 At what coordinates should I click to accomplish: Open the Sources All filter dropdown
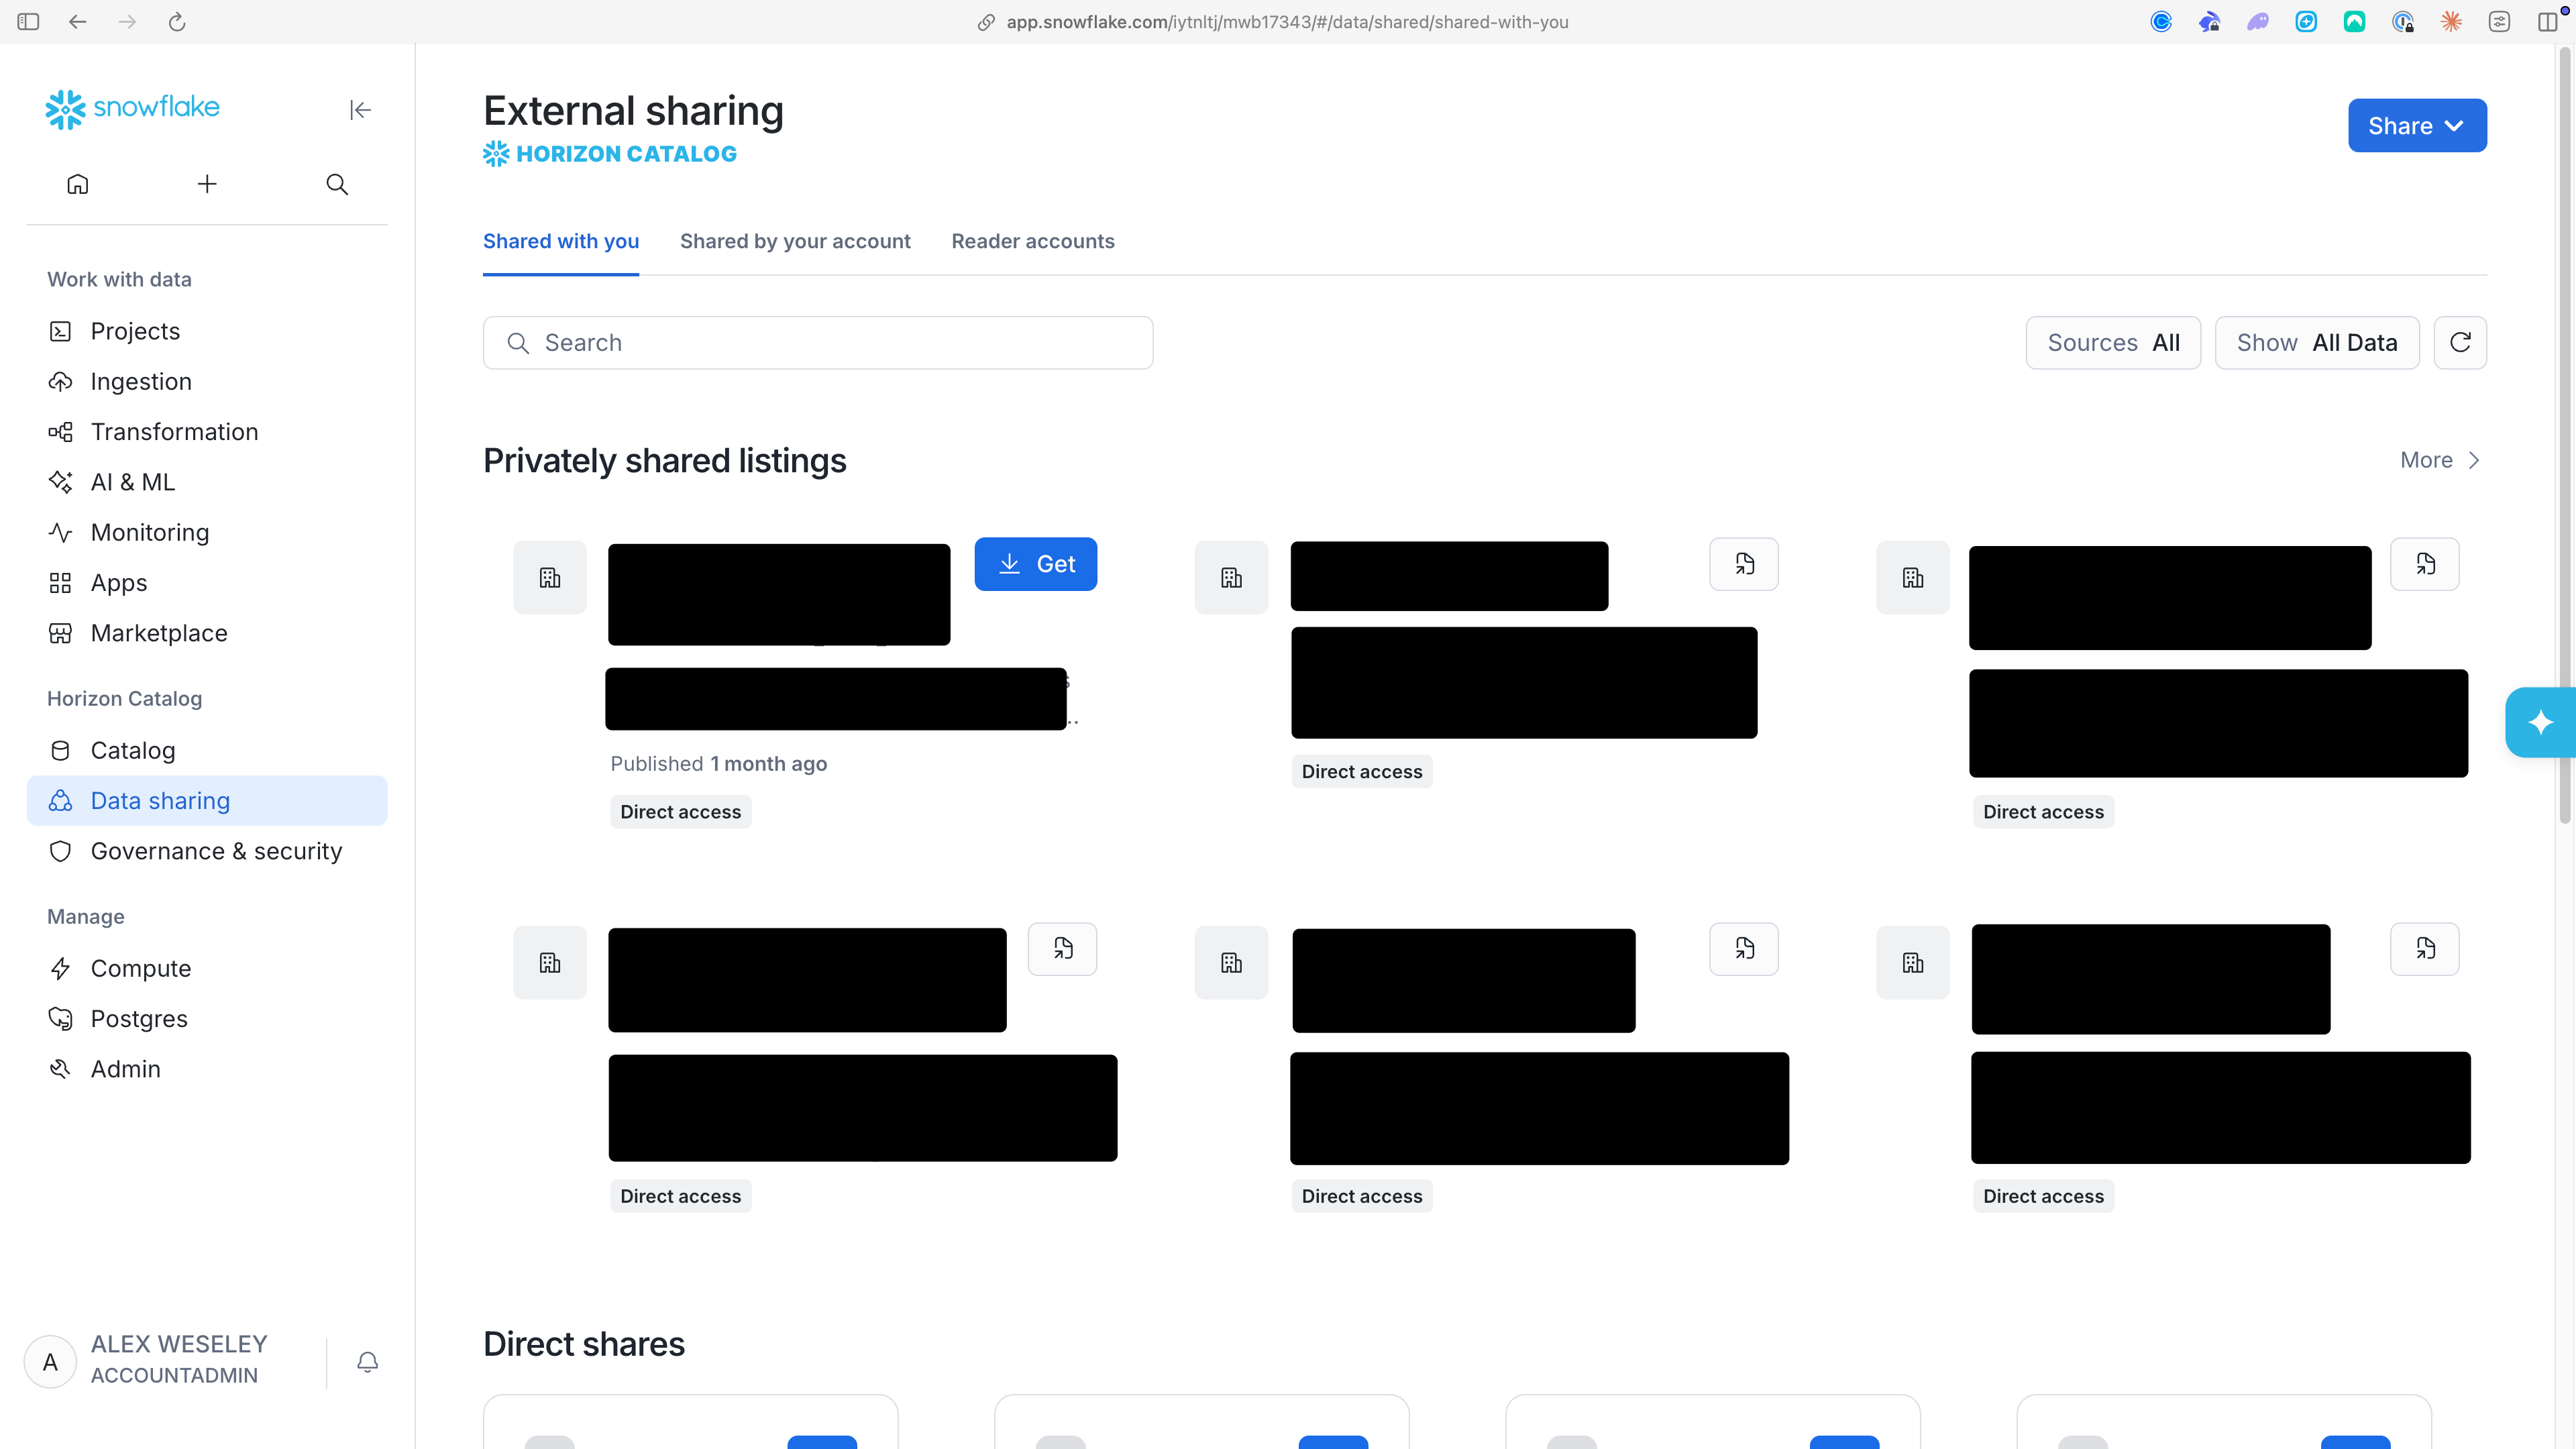click(x=2113, y=343)
